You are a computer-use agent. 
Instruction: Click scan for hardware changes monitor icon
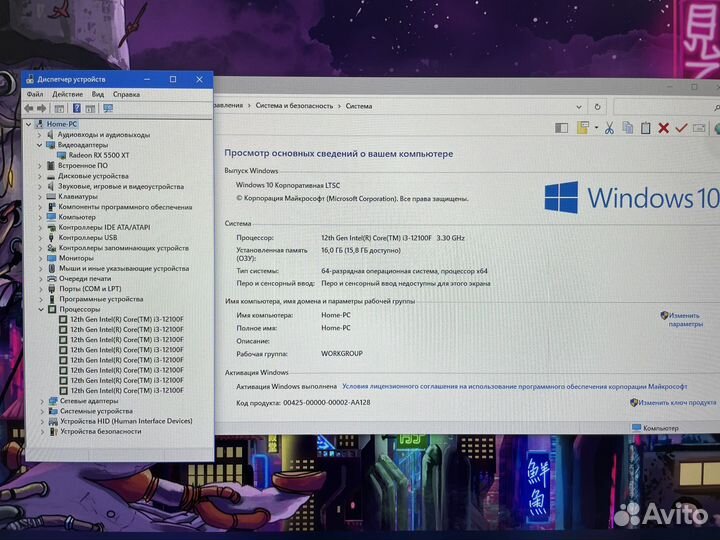point(107,108)
